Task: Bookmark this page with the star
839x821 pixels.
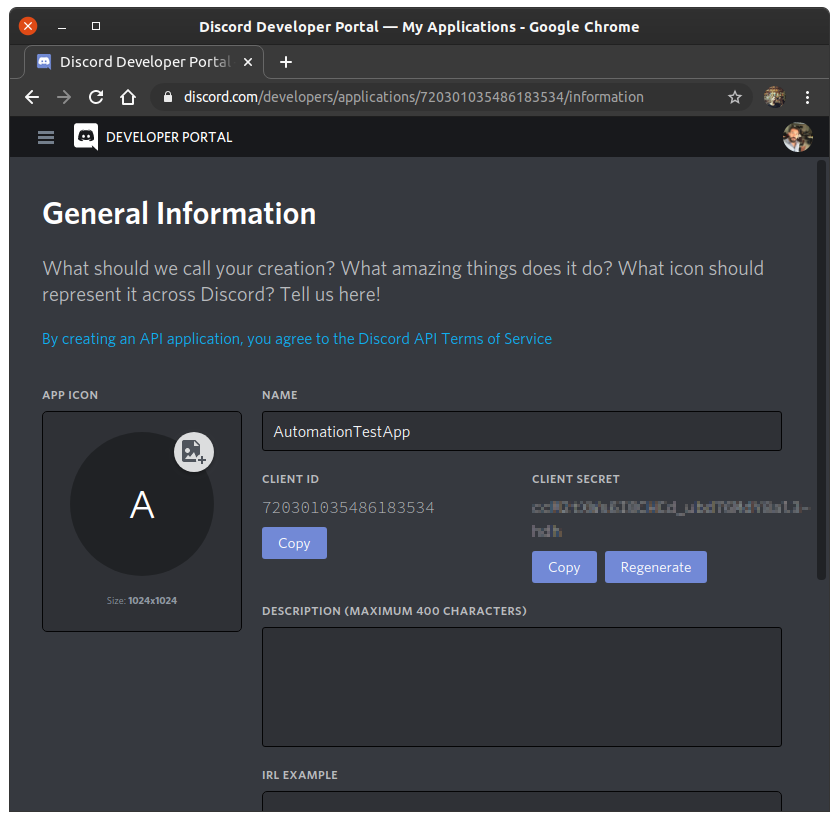Action: point(735,97)
